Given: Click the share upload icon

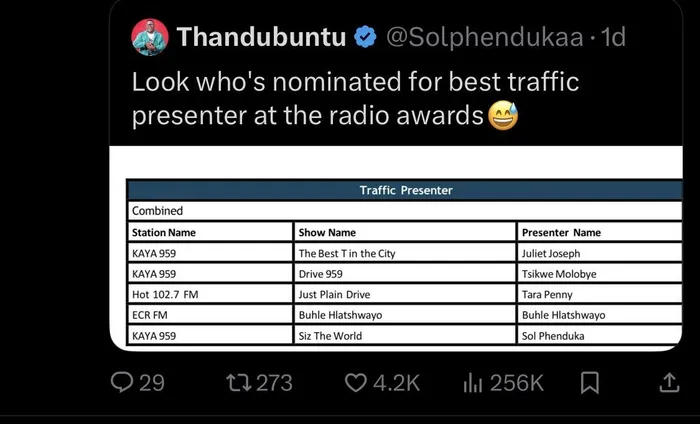Looking at the screenshot, I should point(668,382).
